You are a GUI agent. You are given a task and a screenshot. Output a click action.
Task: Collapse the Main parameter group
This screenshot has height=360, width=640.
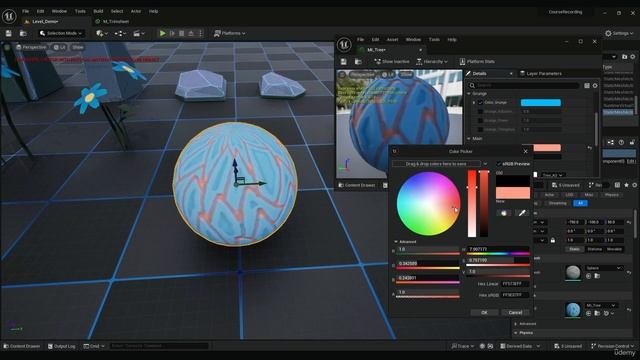click(469, 139)
